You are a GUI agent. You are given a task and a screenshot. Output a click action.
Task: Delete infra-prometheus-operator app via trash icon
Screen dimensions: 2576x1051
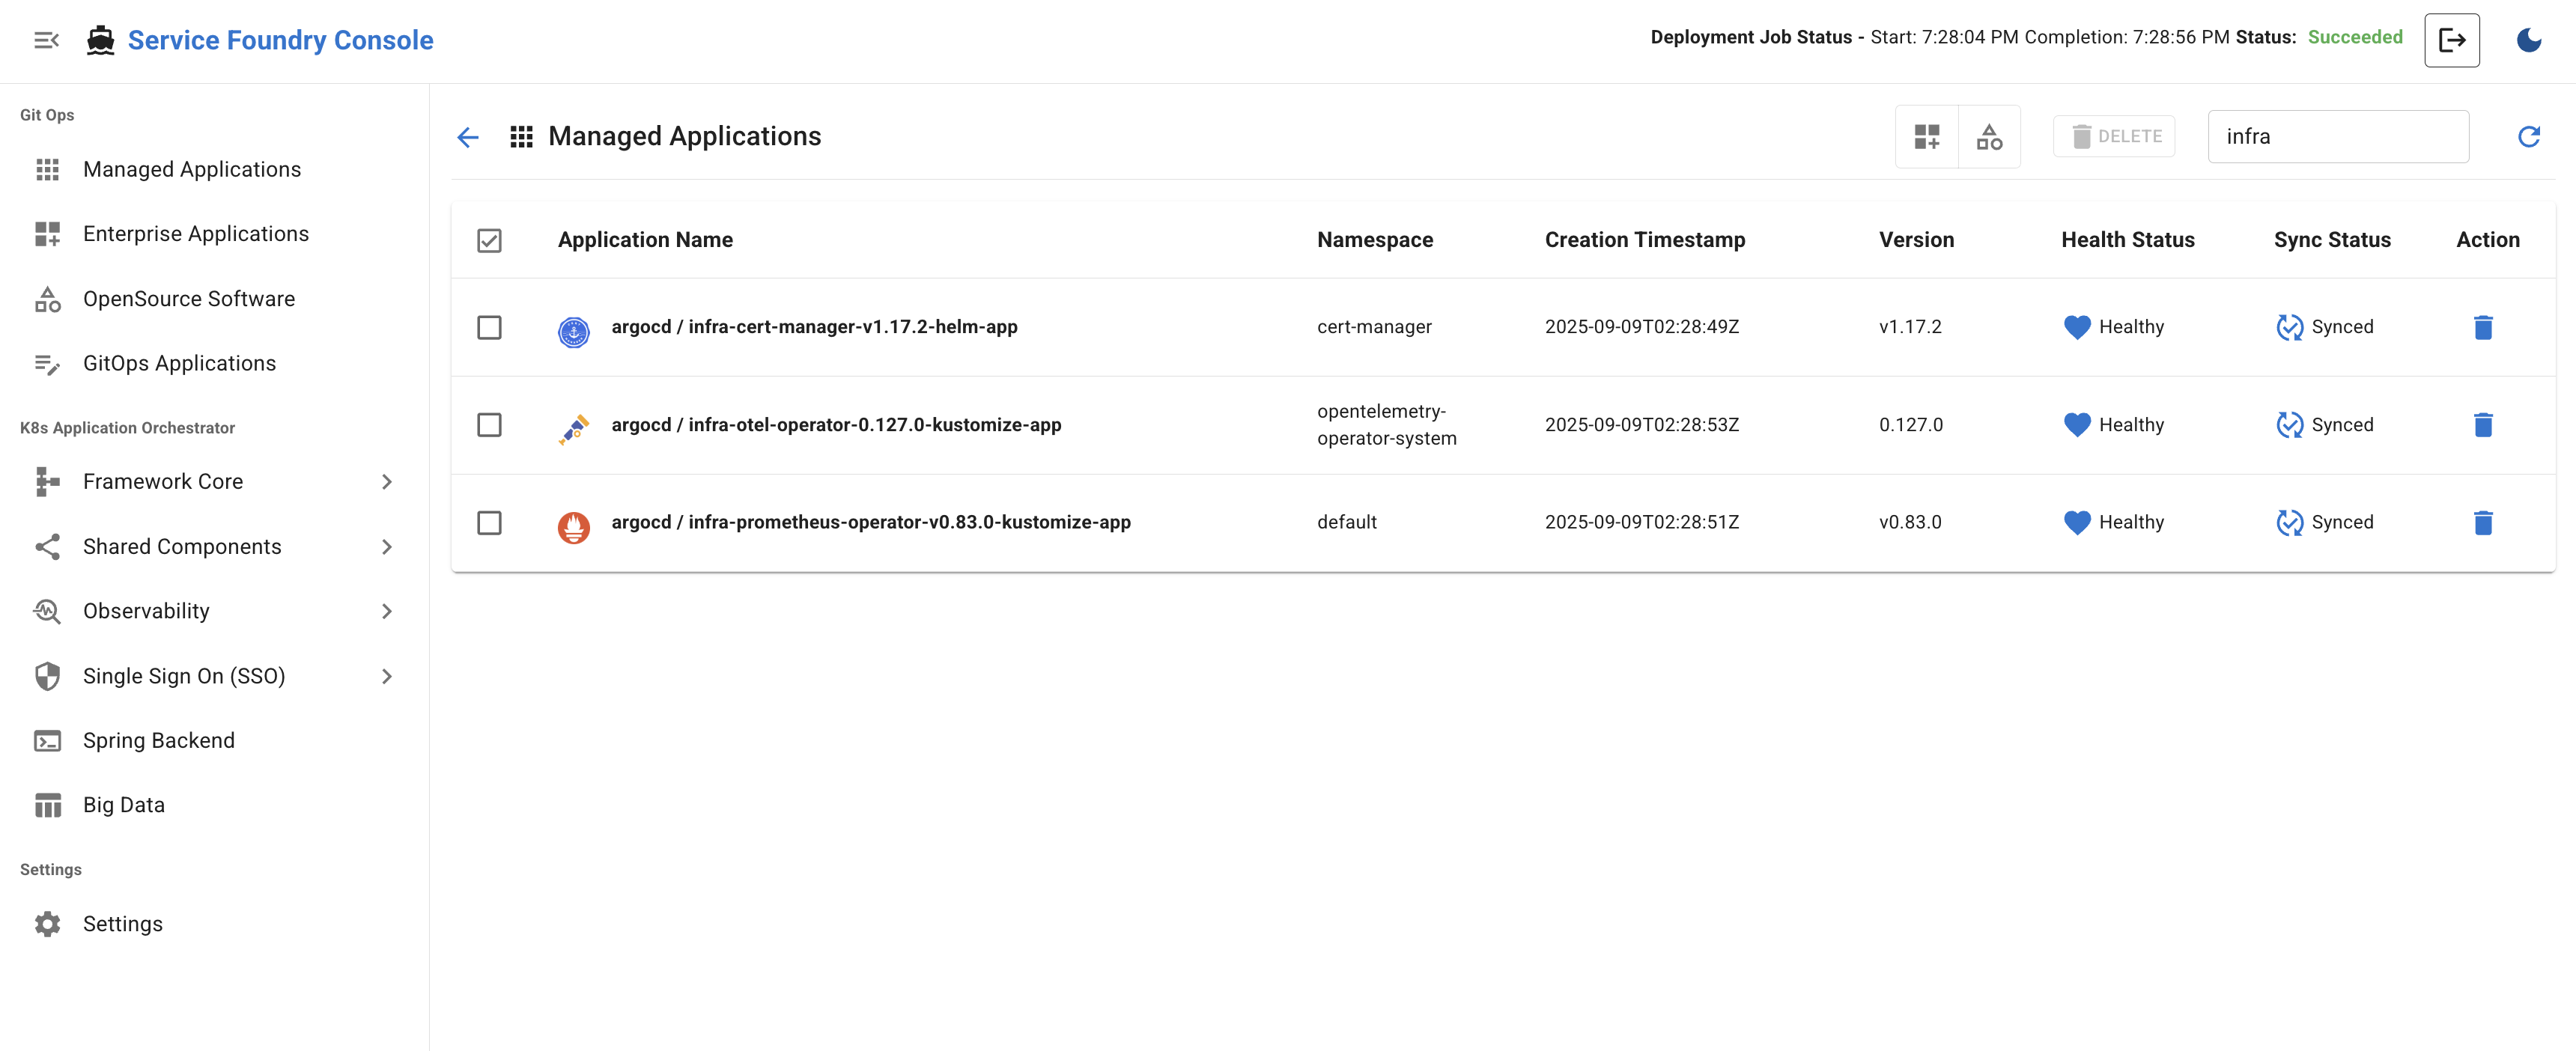pos(2482,523)
